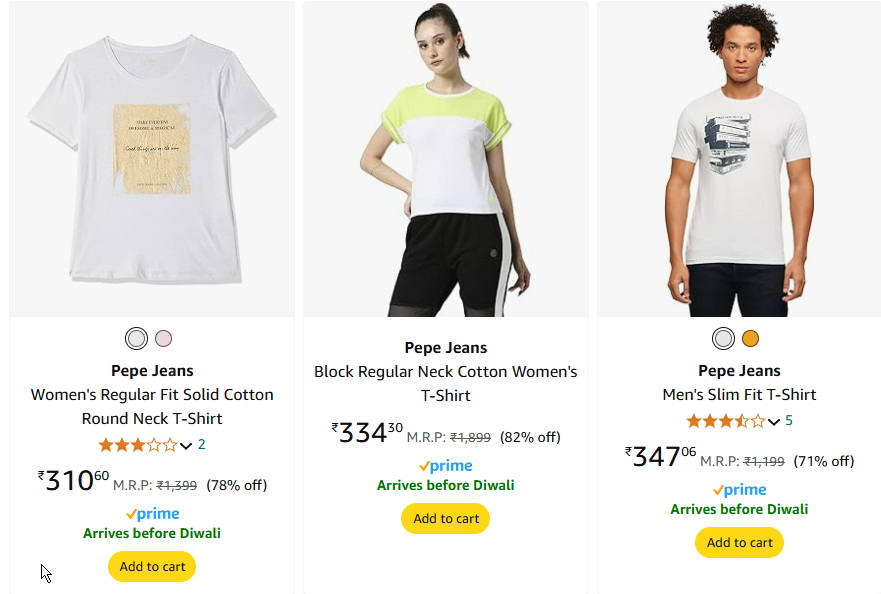Click the 3-star rating icon on Women's Round Neck T-Shirt
The image size is (881, 594).
[x=138, y=445]
